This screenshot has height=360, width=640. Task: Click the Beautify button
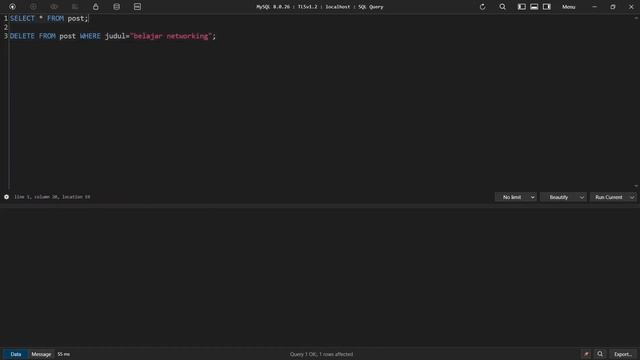pos(558,197)
